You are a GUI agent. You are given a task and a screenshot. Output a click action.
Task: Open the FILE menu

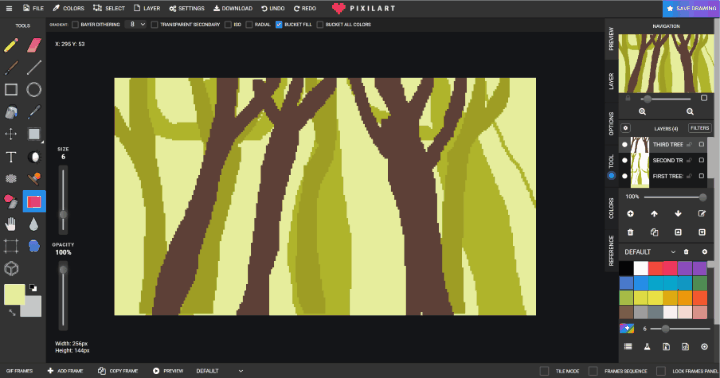[x=34, y=8]
